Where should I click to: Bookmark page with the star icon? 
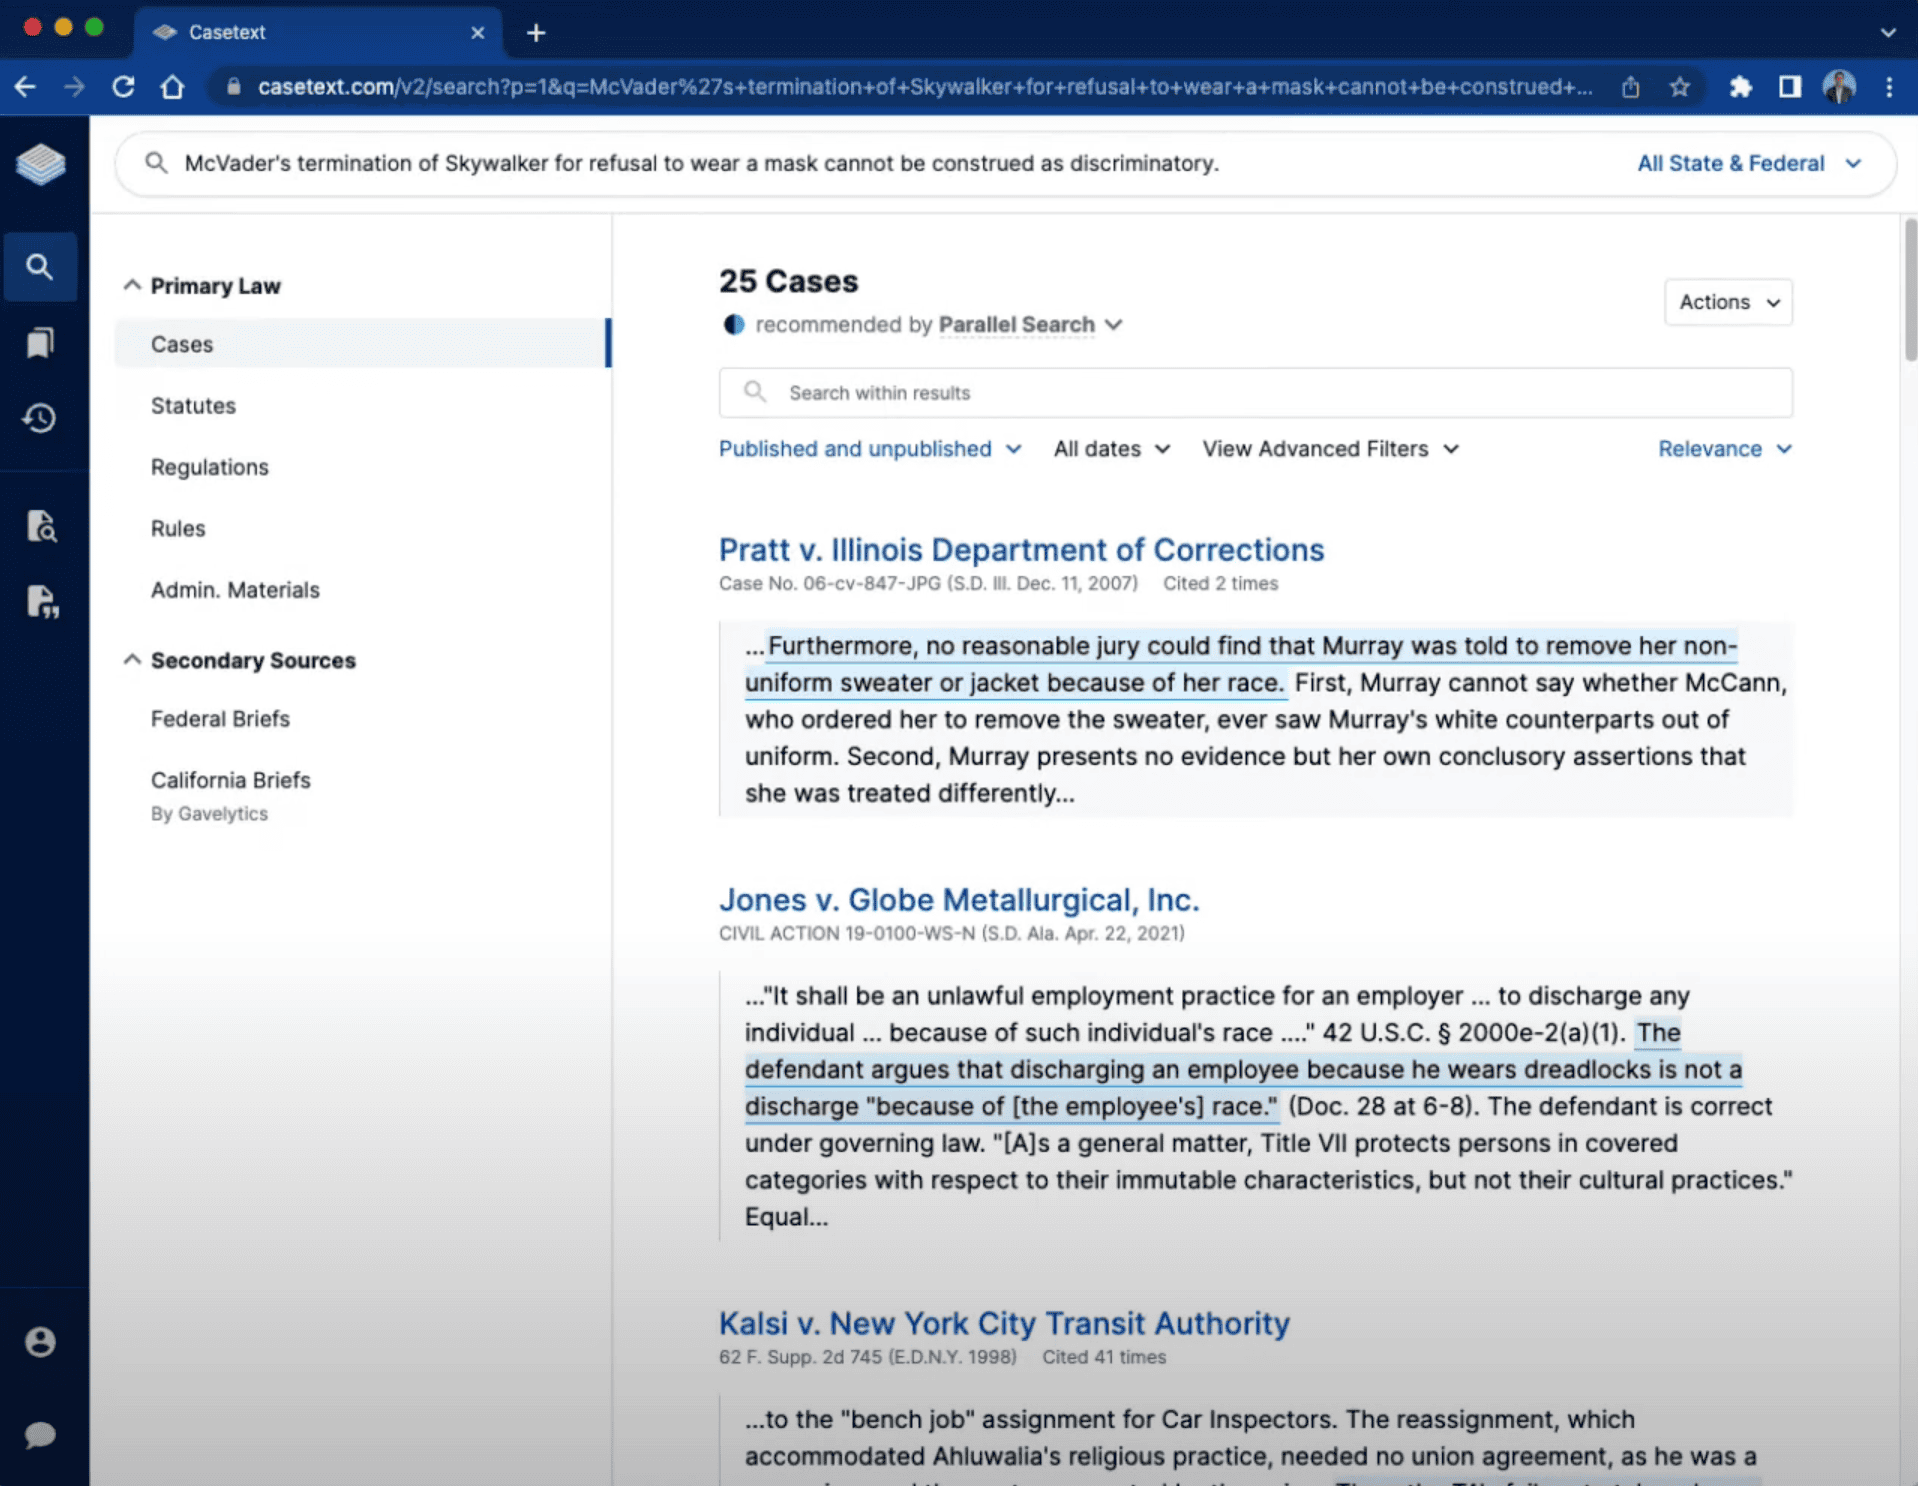point(1680,87)
